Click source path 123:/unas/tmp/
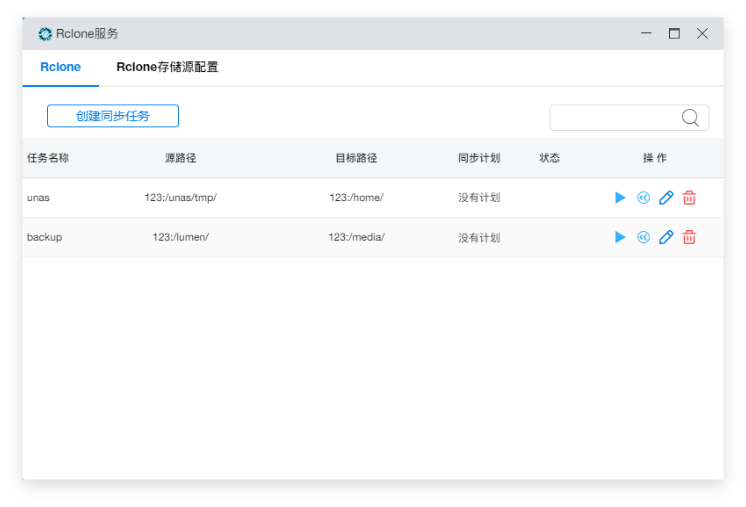Image resolution: width=746 pixels, height=507 pixels. point(181,197)
